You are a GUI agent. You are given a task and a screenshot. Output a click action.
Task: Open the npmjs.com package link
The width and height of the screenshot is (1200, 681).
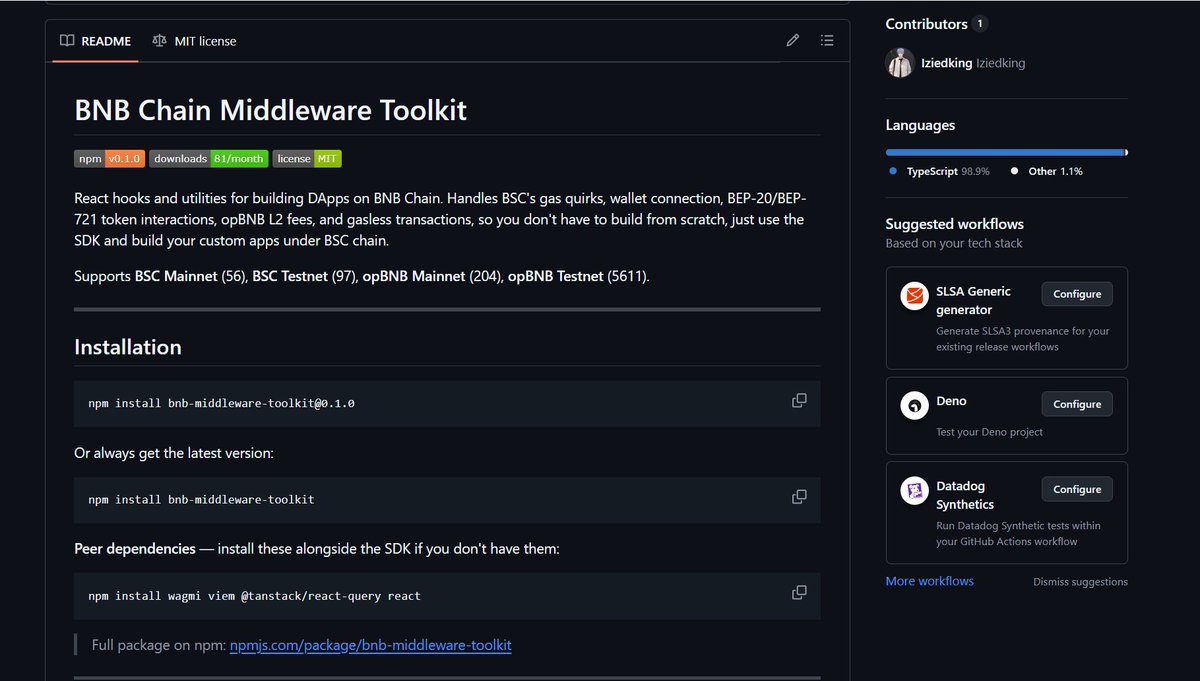click(x=370, y=645)
